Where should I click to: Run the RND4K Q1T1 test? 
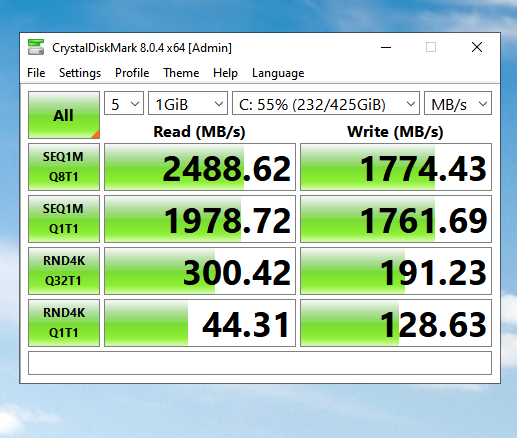point(64,323)
